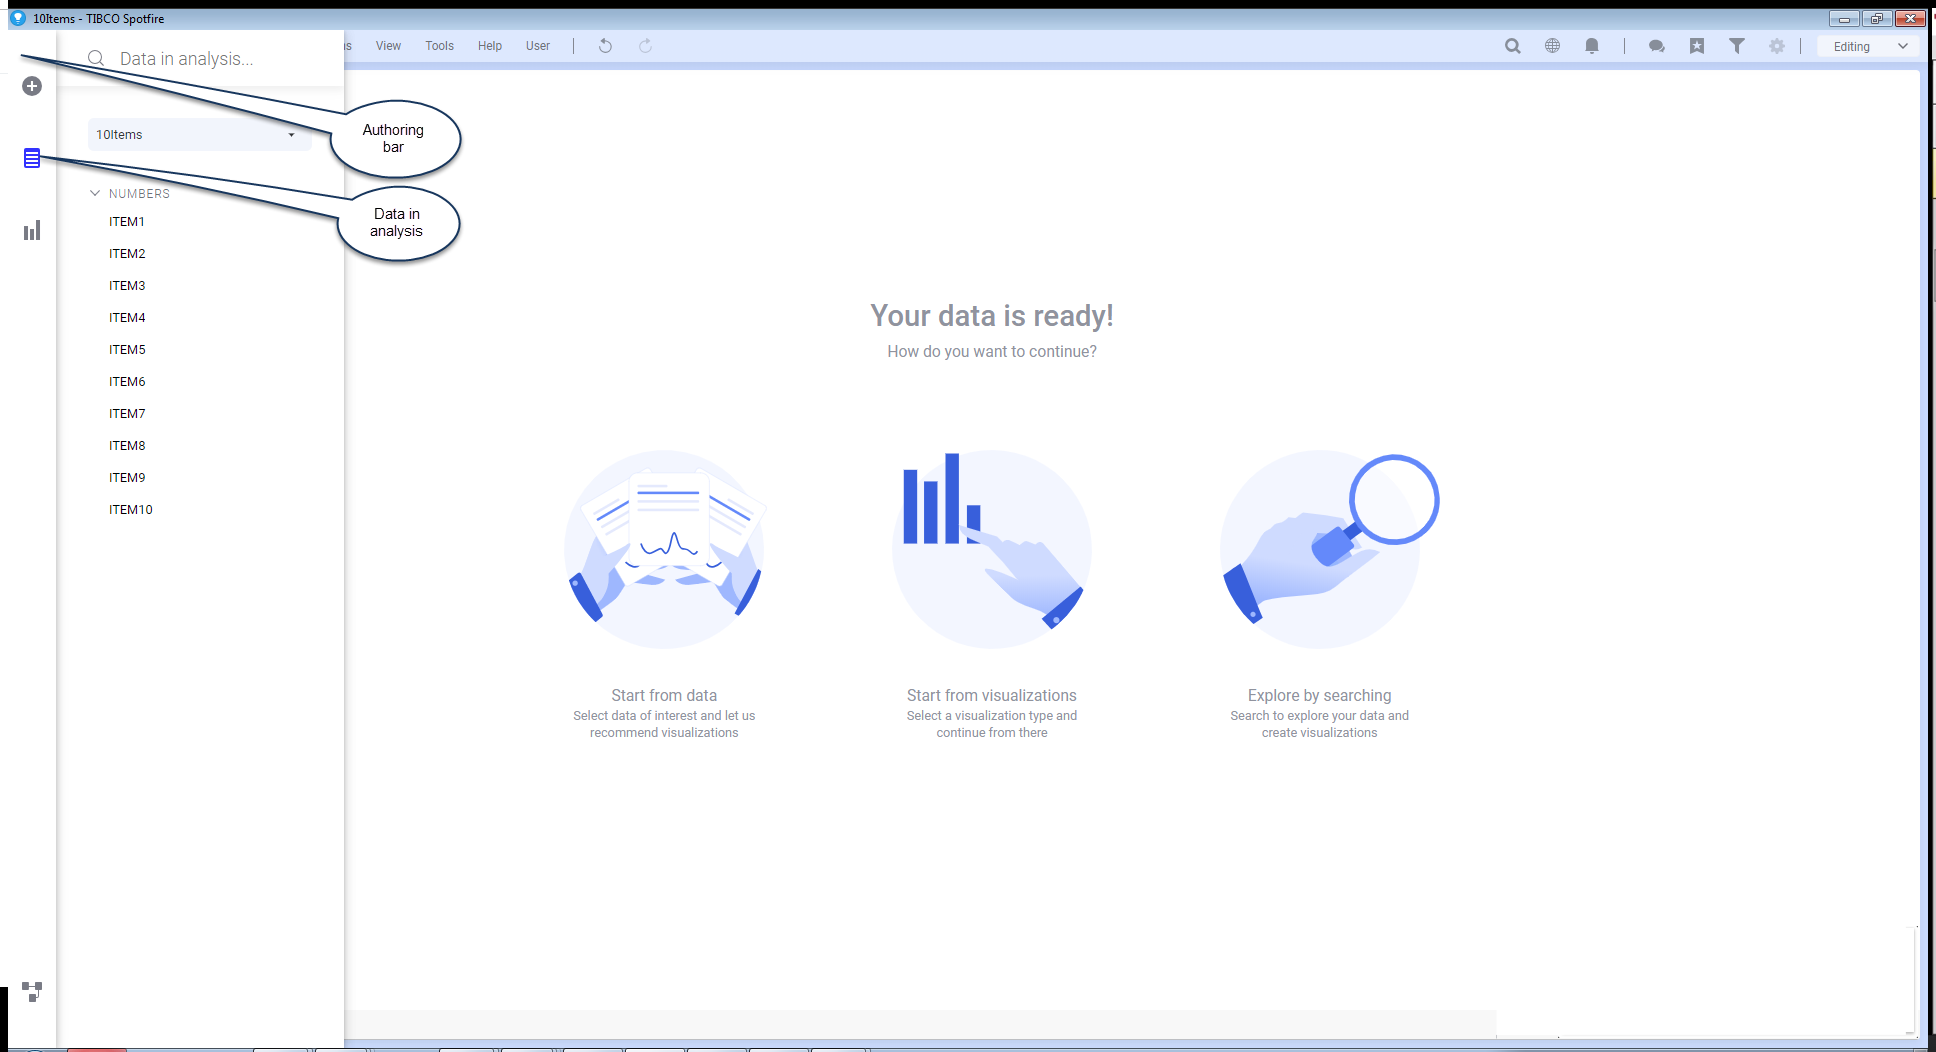1936x1052 pixels.
Task: Select column ITEM3
Action: [127, 286]
